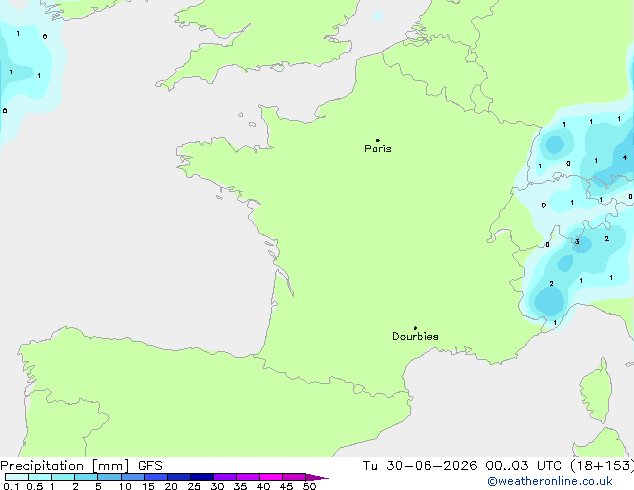
Task: Click the 'Precipitation [mm]' title text
Action: (65, 466)
